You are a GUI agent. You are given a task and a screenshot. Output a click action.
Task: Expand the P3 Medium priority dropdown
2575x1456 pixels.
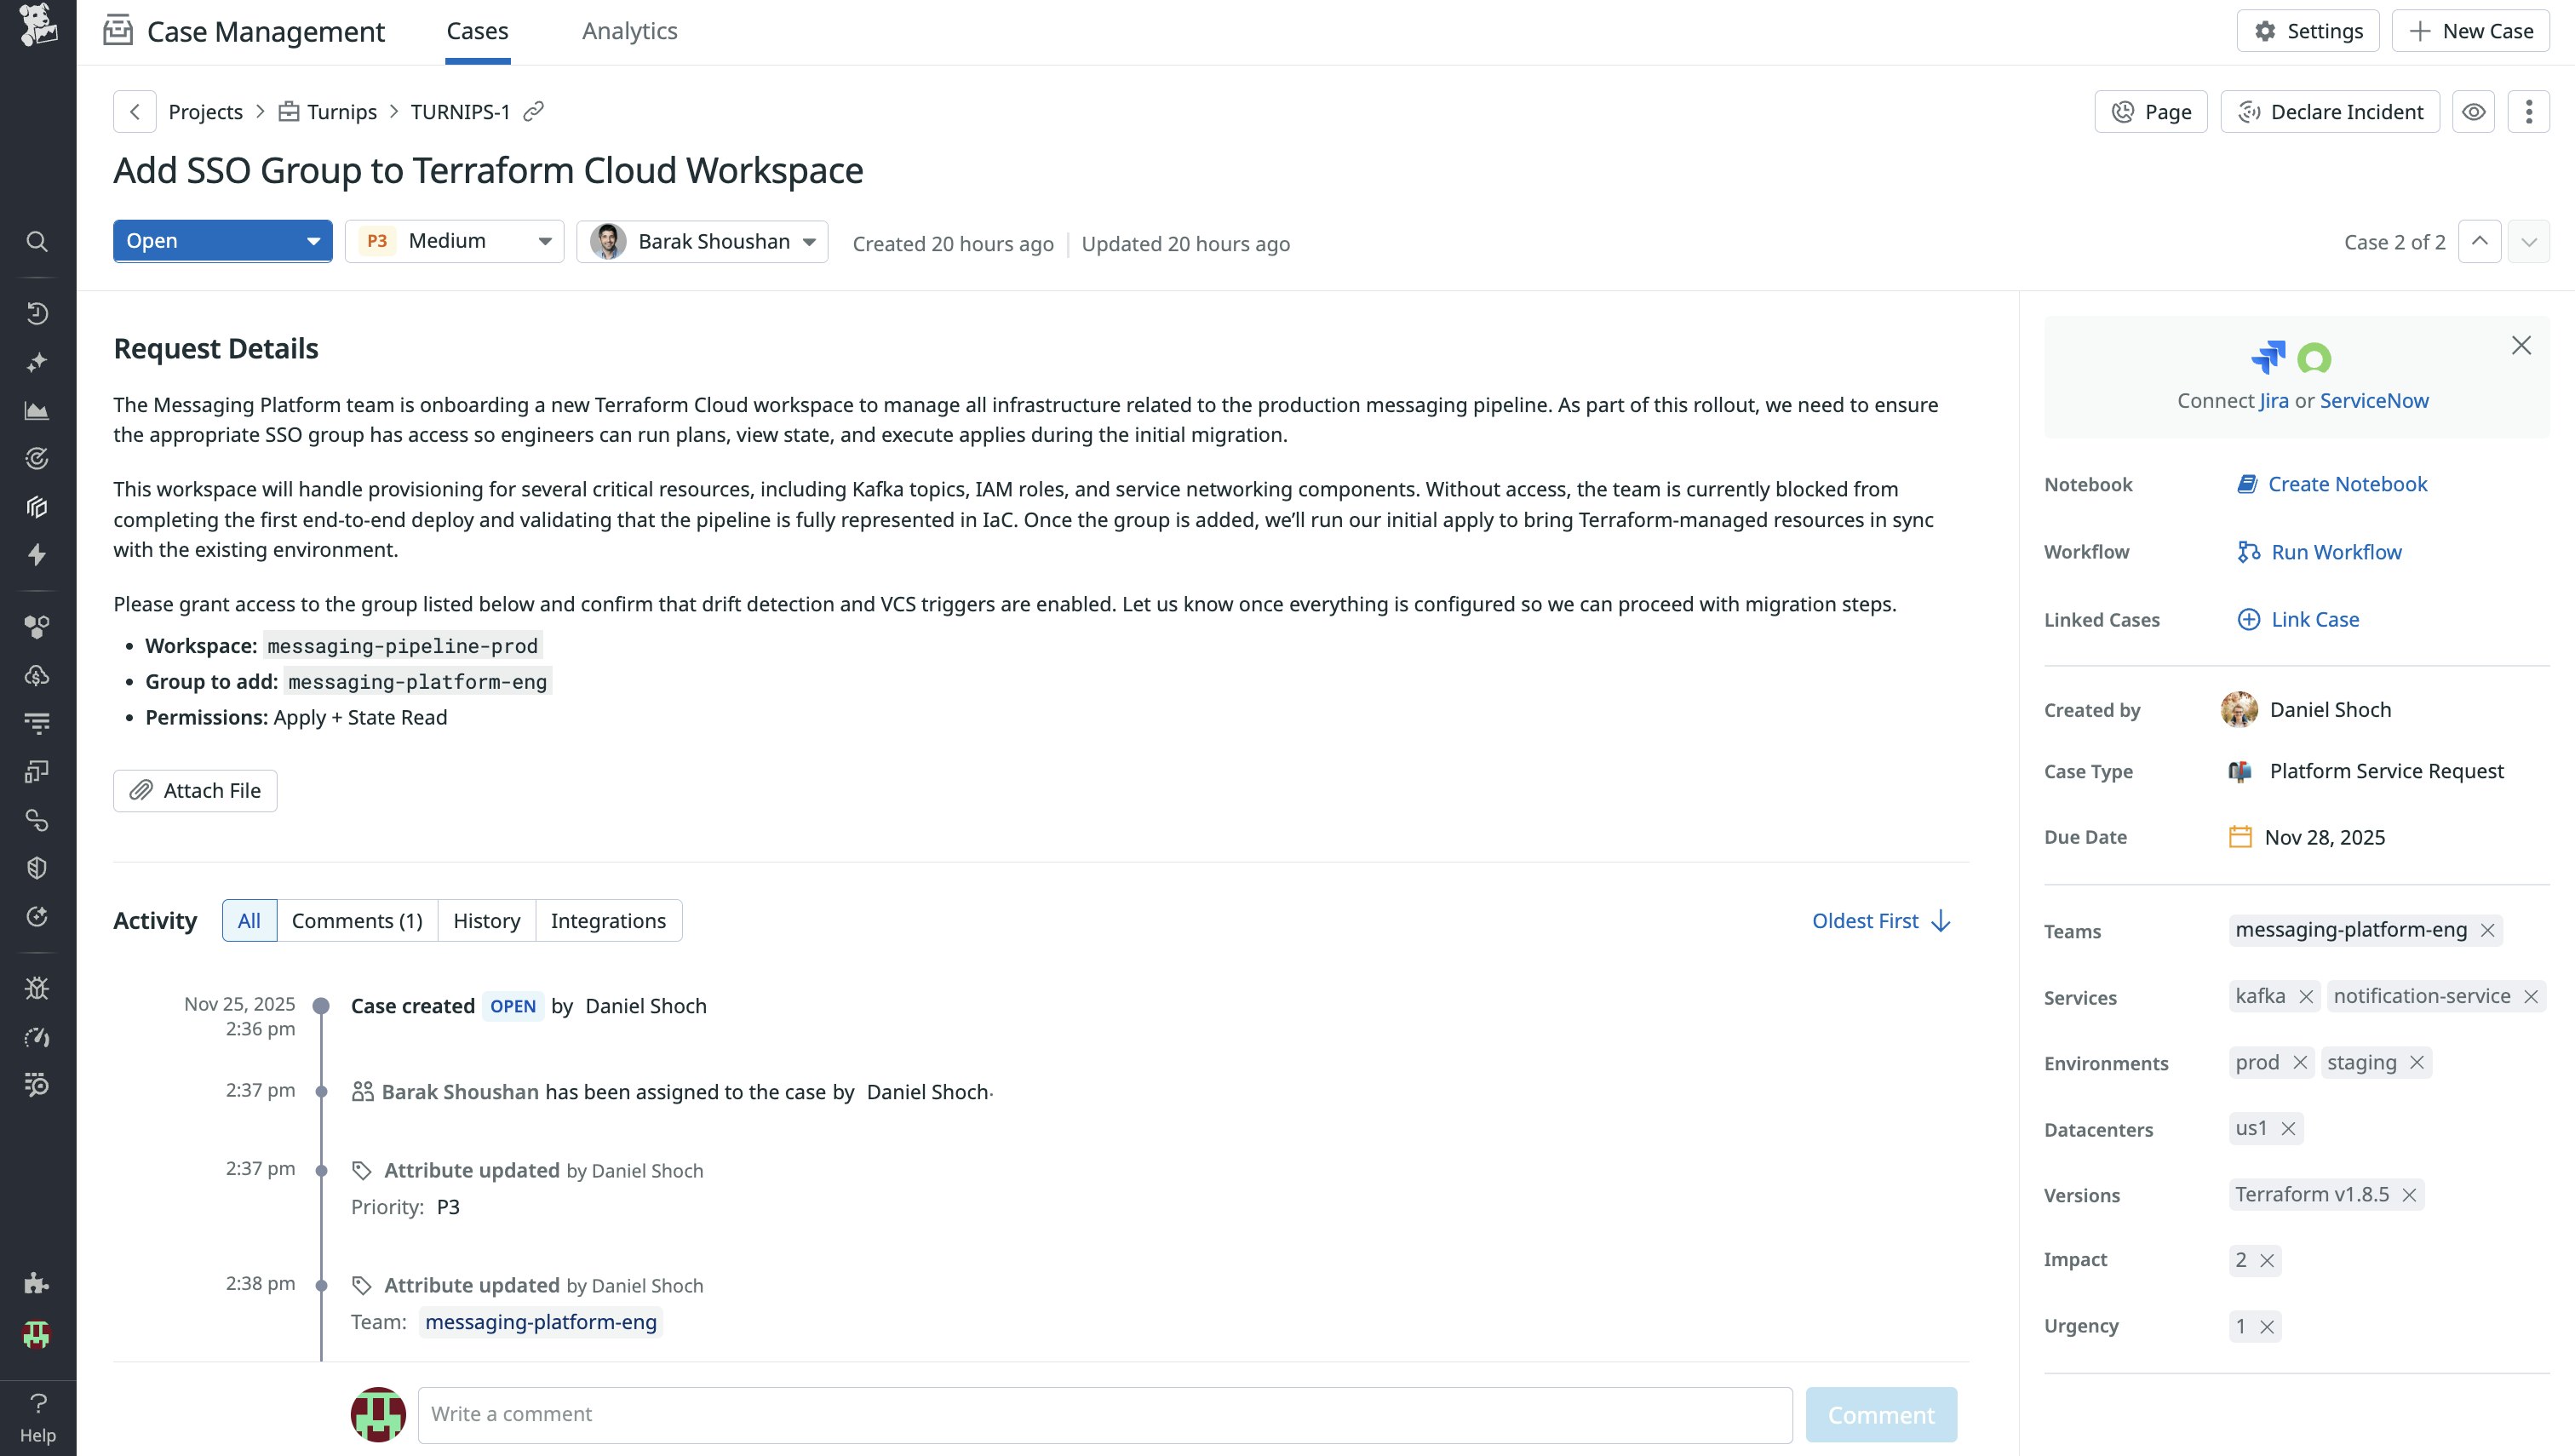point(454,240)
